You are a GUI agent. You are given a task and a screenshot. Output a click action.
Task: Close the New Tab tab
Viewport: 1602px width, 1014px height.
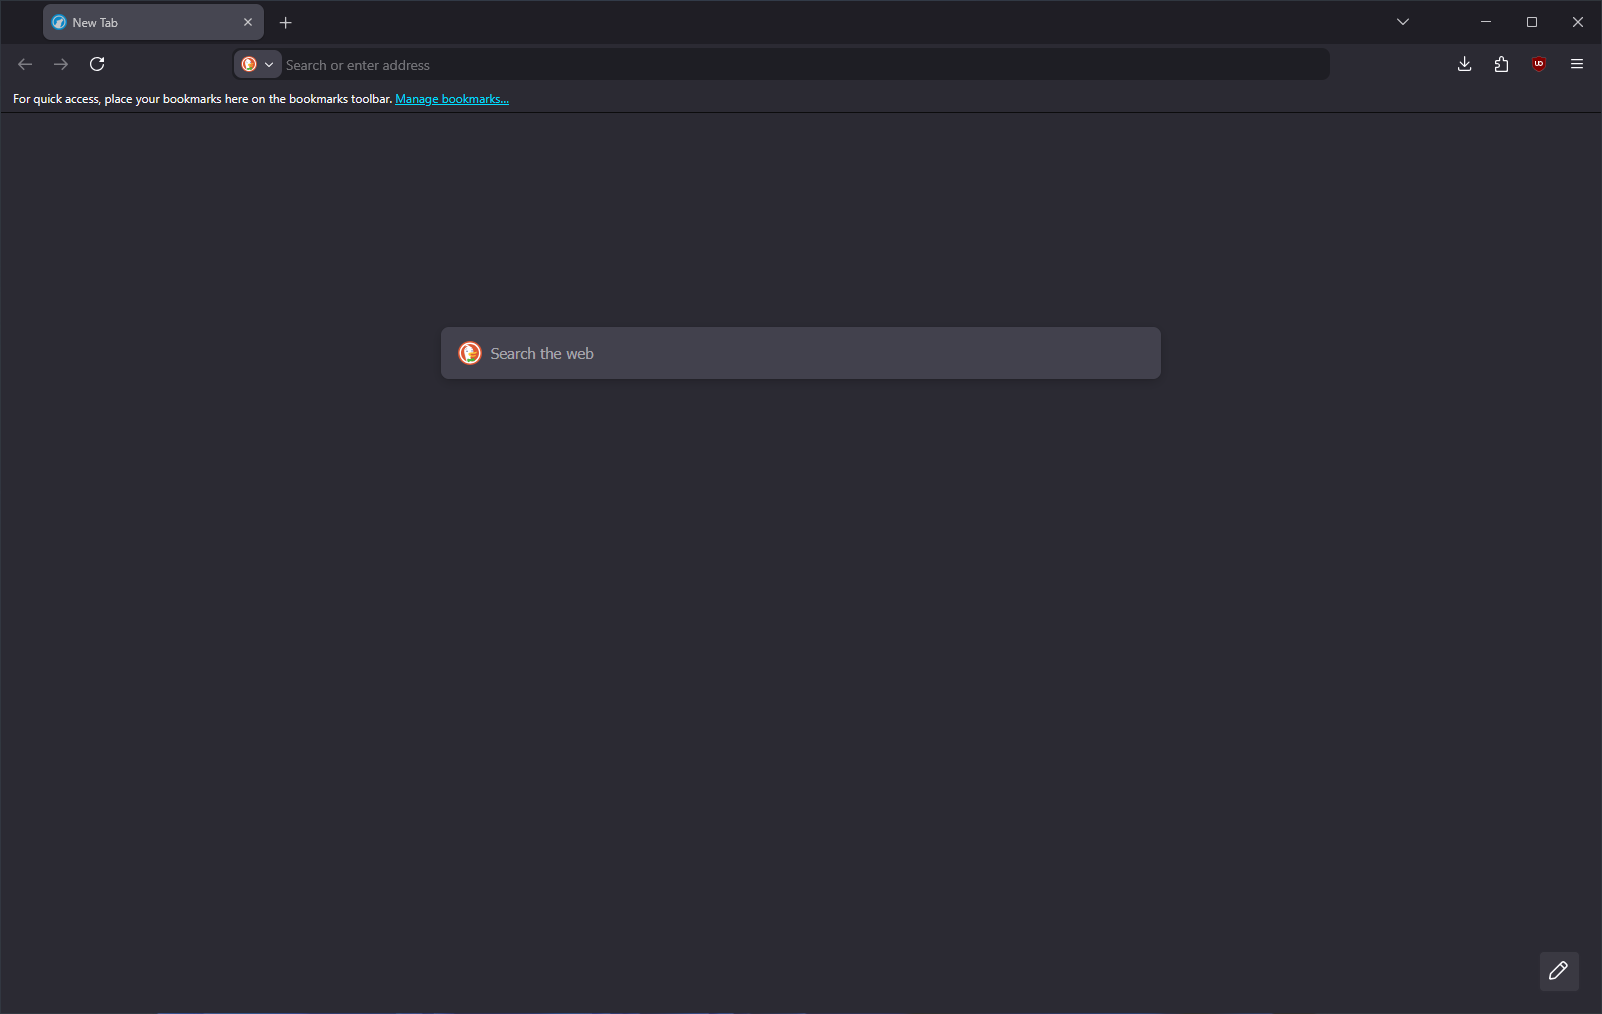coord(248,22)
